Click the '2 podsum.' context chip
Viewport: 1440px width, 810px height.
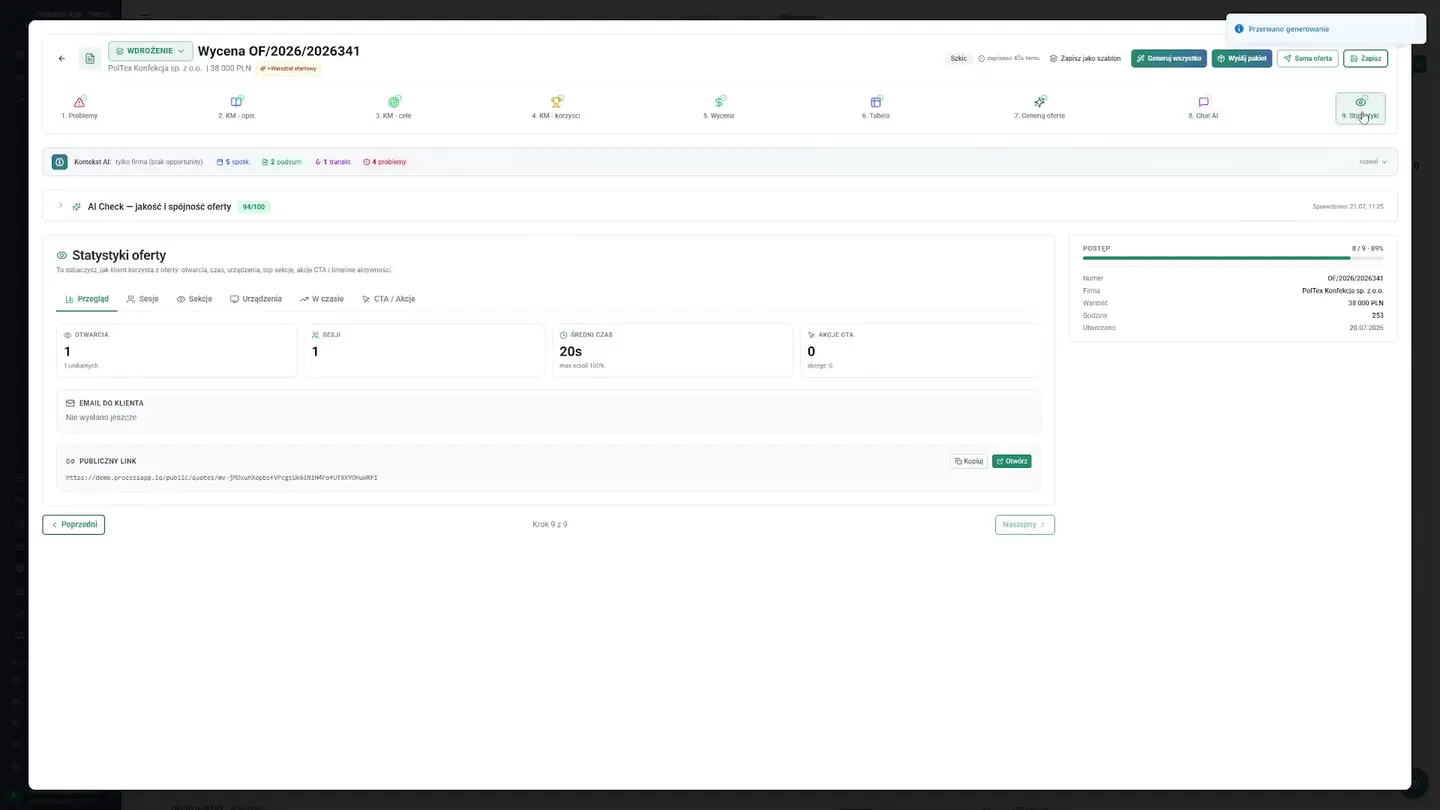tap(282, 162)
